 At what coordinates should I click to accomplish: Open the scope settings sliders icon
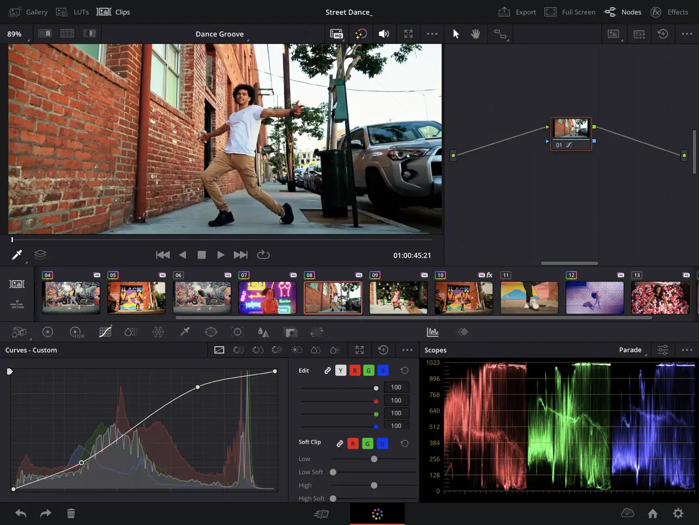click(x=663, y=350)
